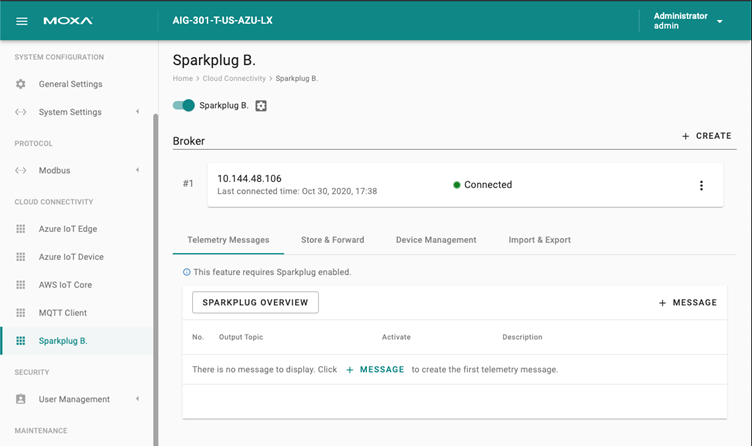Click the Activate column header
The width and height of the screenshot is (752, 446).
pyautogui.click(x=396, y=337)
